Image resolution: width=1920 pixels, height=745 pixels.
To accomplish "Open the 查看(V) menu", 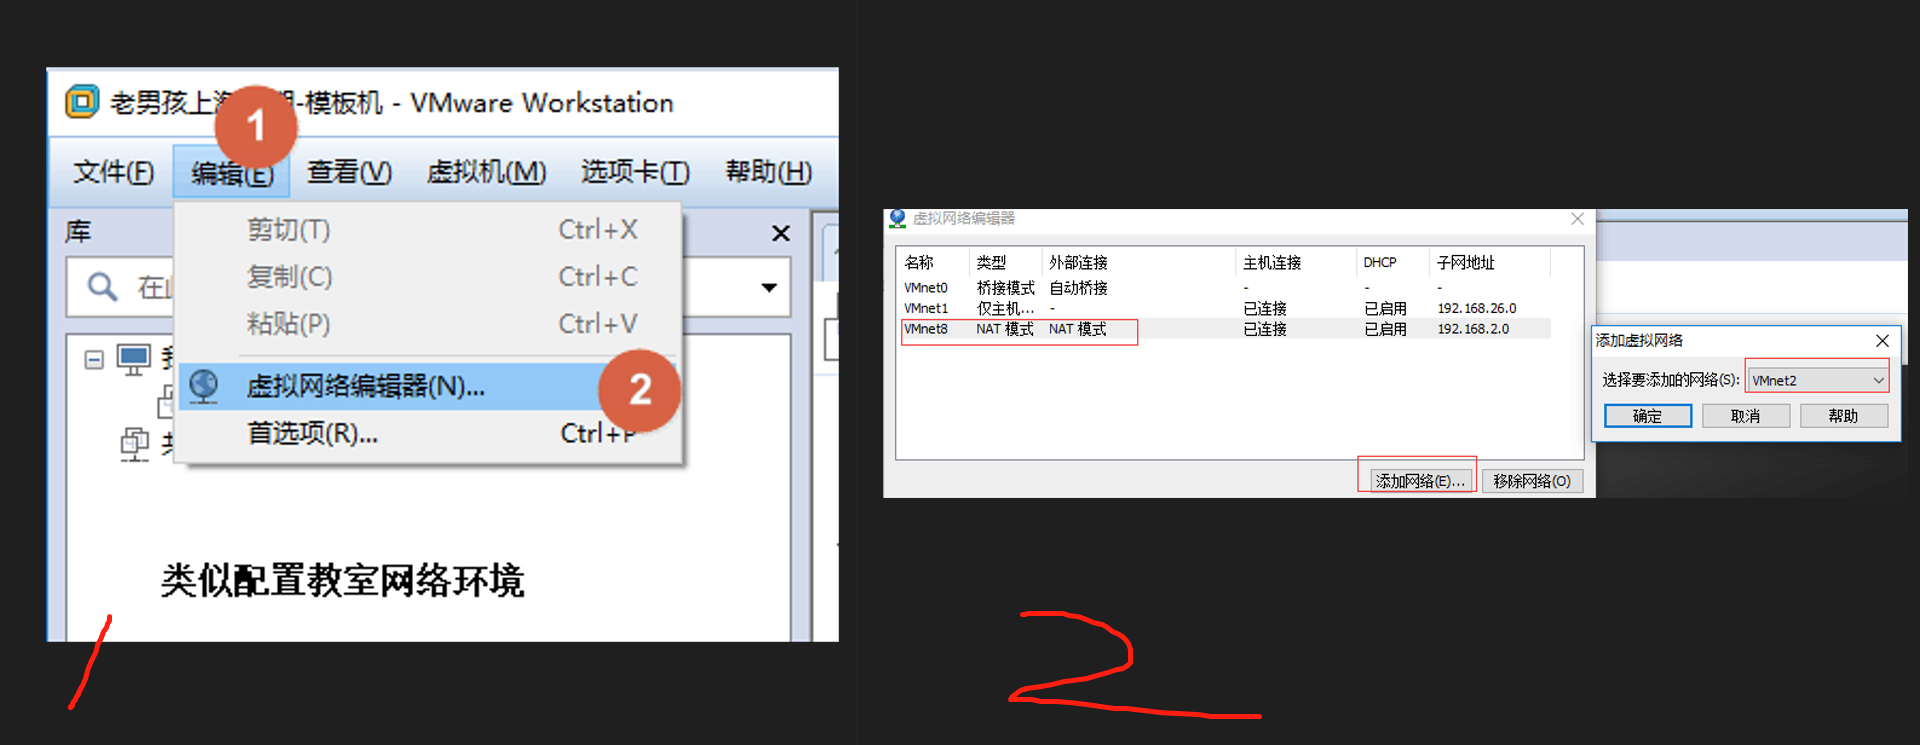I will click(x=349, y=172).
